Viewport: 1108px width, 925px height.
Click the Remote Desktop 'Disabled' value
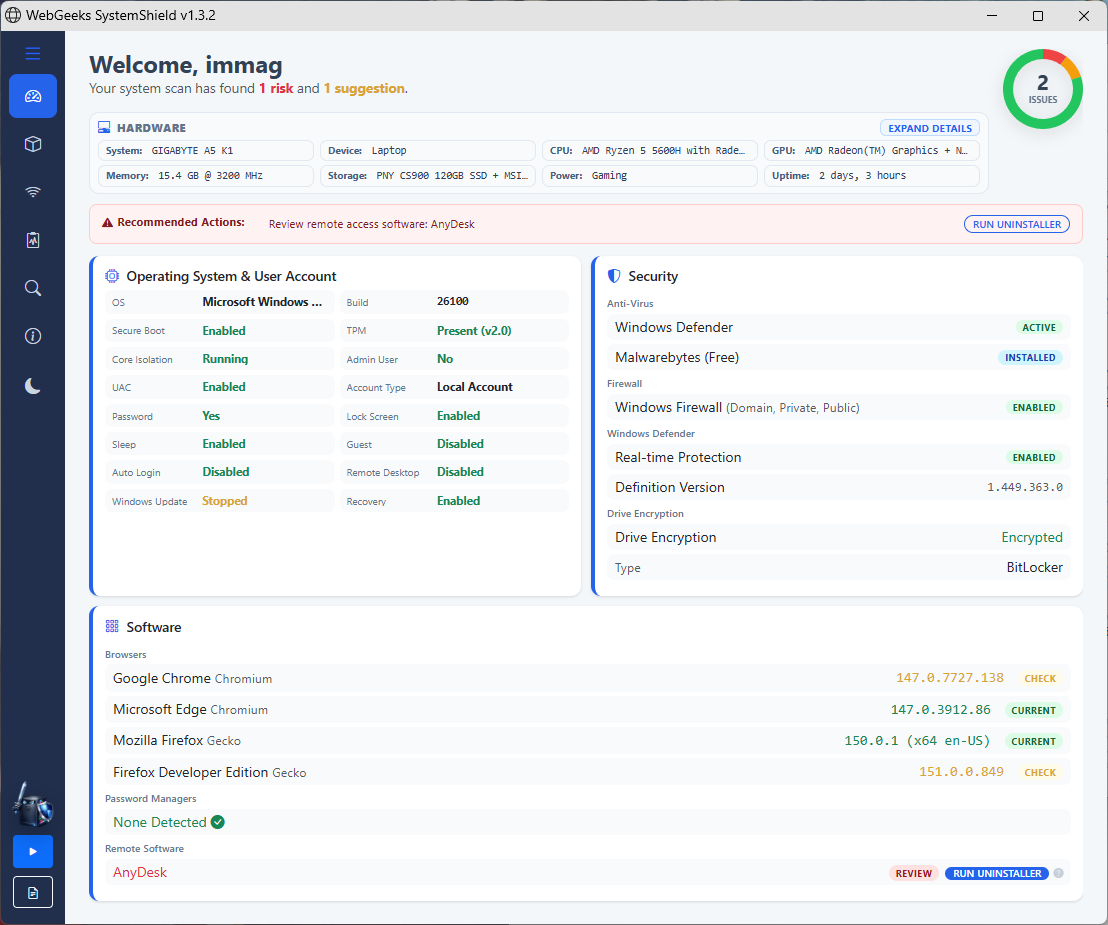pos(460,472)
